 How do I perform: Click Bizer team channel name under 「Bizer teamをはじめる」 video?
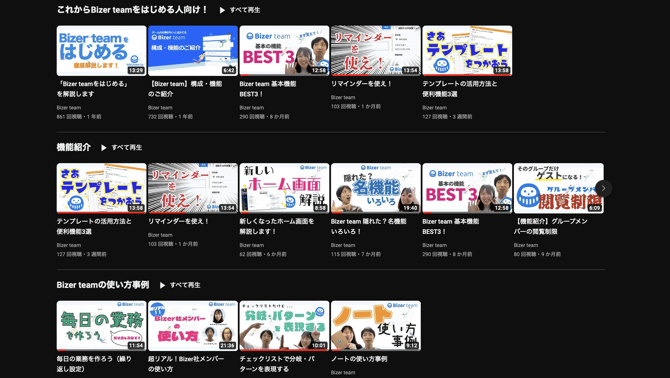click(x=69, y=108)
